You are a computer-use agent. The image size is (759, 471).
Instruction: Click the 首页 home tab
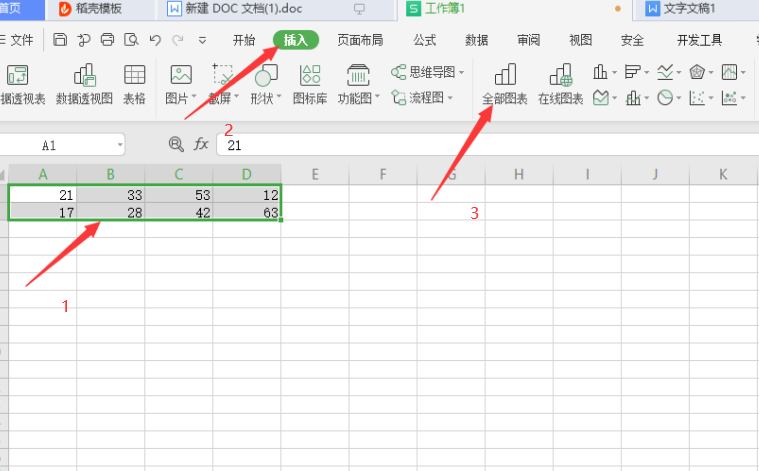click(x=22, y=9)
